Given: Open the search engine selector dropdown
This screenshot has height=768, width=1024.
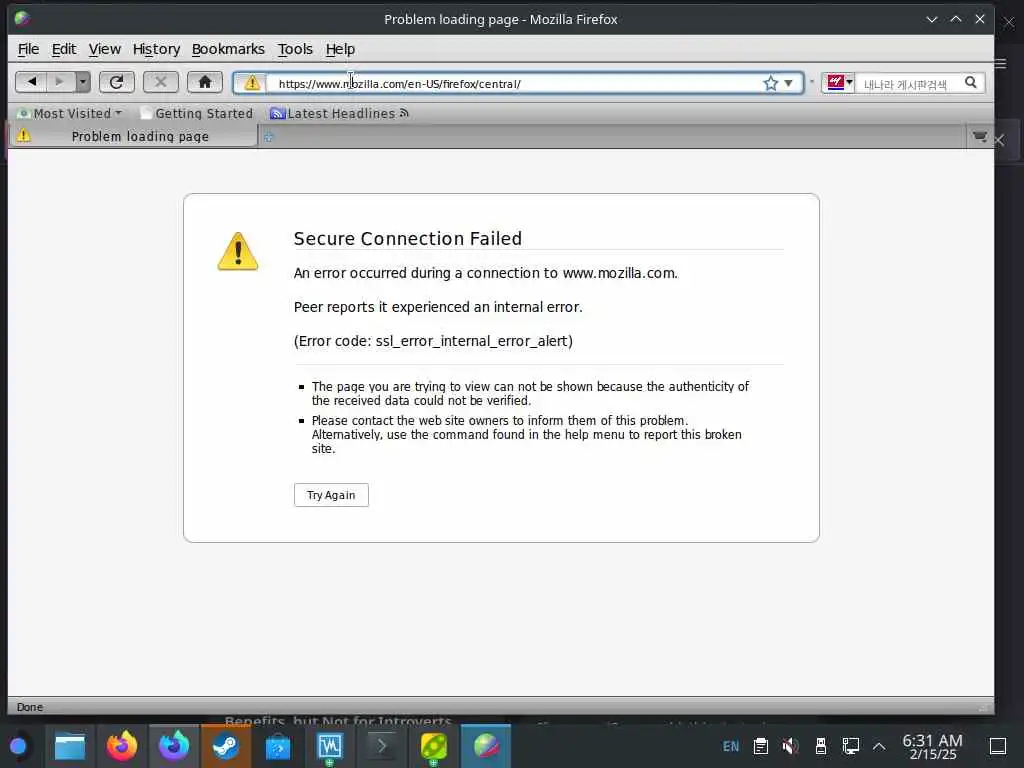Looking at the screenshot, I should pyautogui.click(x=839, y=83).
